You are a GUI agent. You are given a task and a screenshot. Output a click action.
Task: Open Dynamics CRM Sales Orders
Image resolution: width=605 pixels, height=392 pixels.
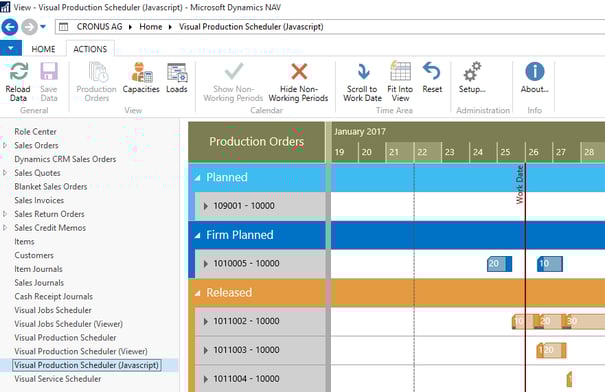pos(65,159)
